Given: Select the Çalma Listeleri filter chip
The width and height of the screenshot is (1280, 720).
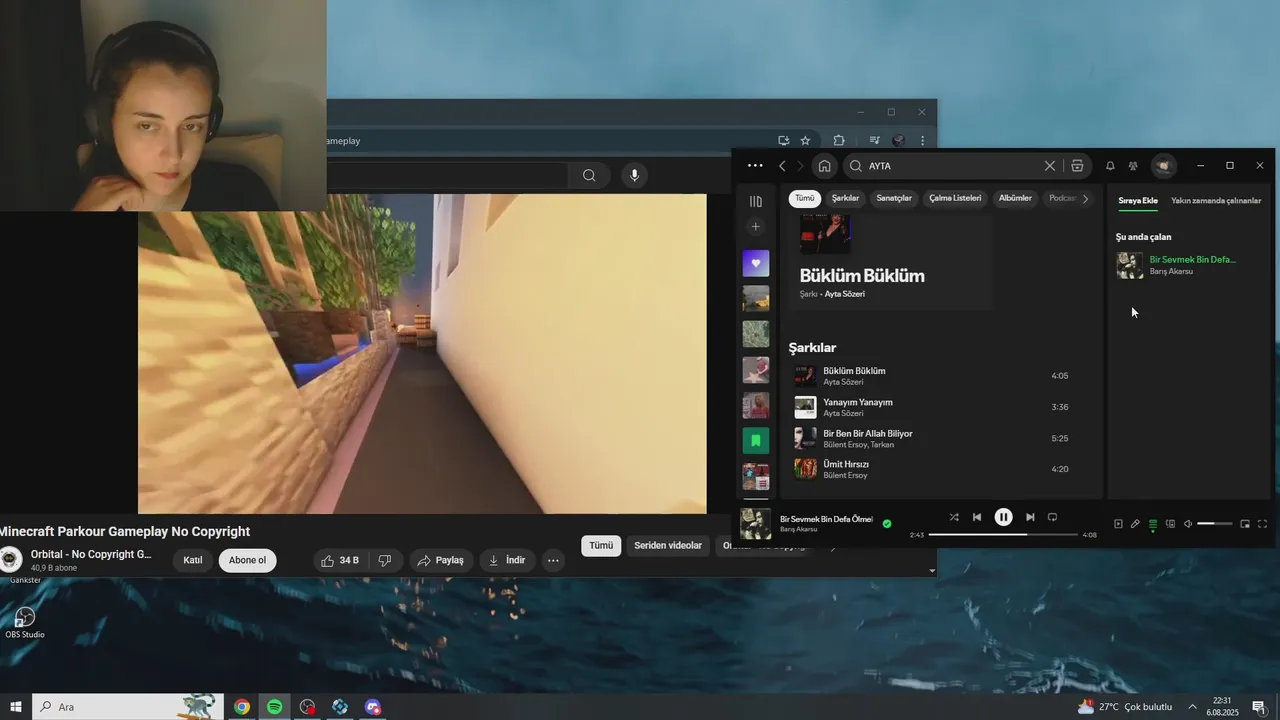Looking at the screenshot, I should 955,198.
